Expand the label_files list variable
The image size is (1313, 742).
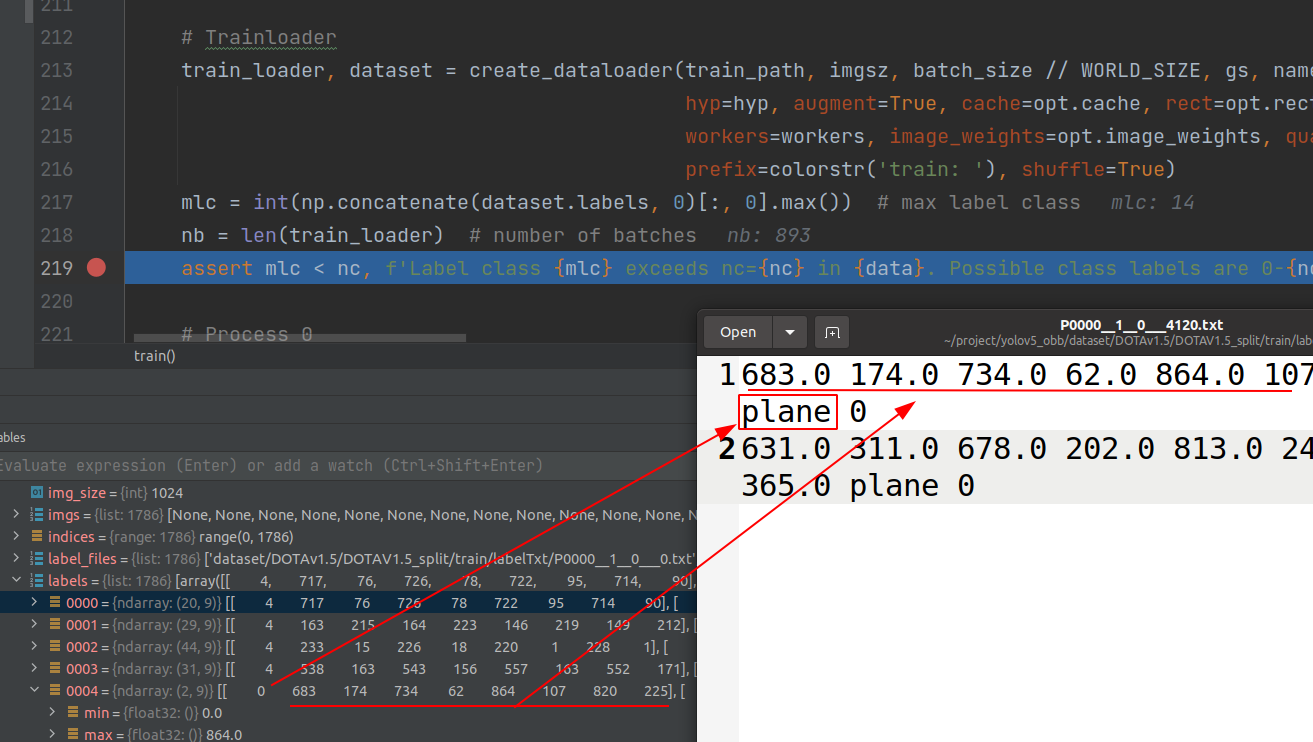pos(16,559)
